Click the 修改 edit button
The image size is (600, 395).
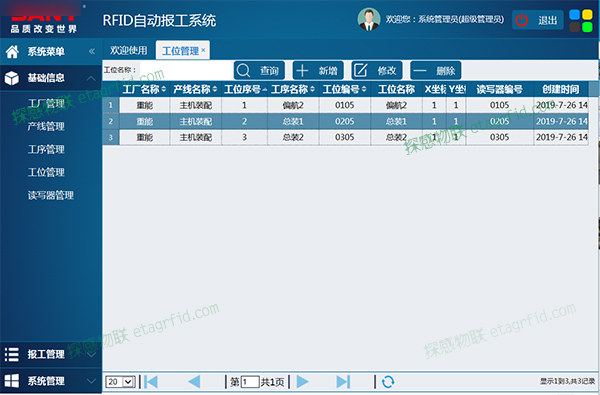coord(377,70)
